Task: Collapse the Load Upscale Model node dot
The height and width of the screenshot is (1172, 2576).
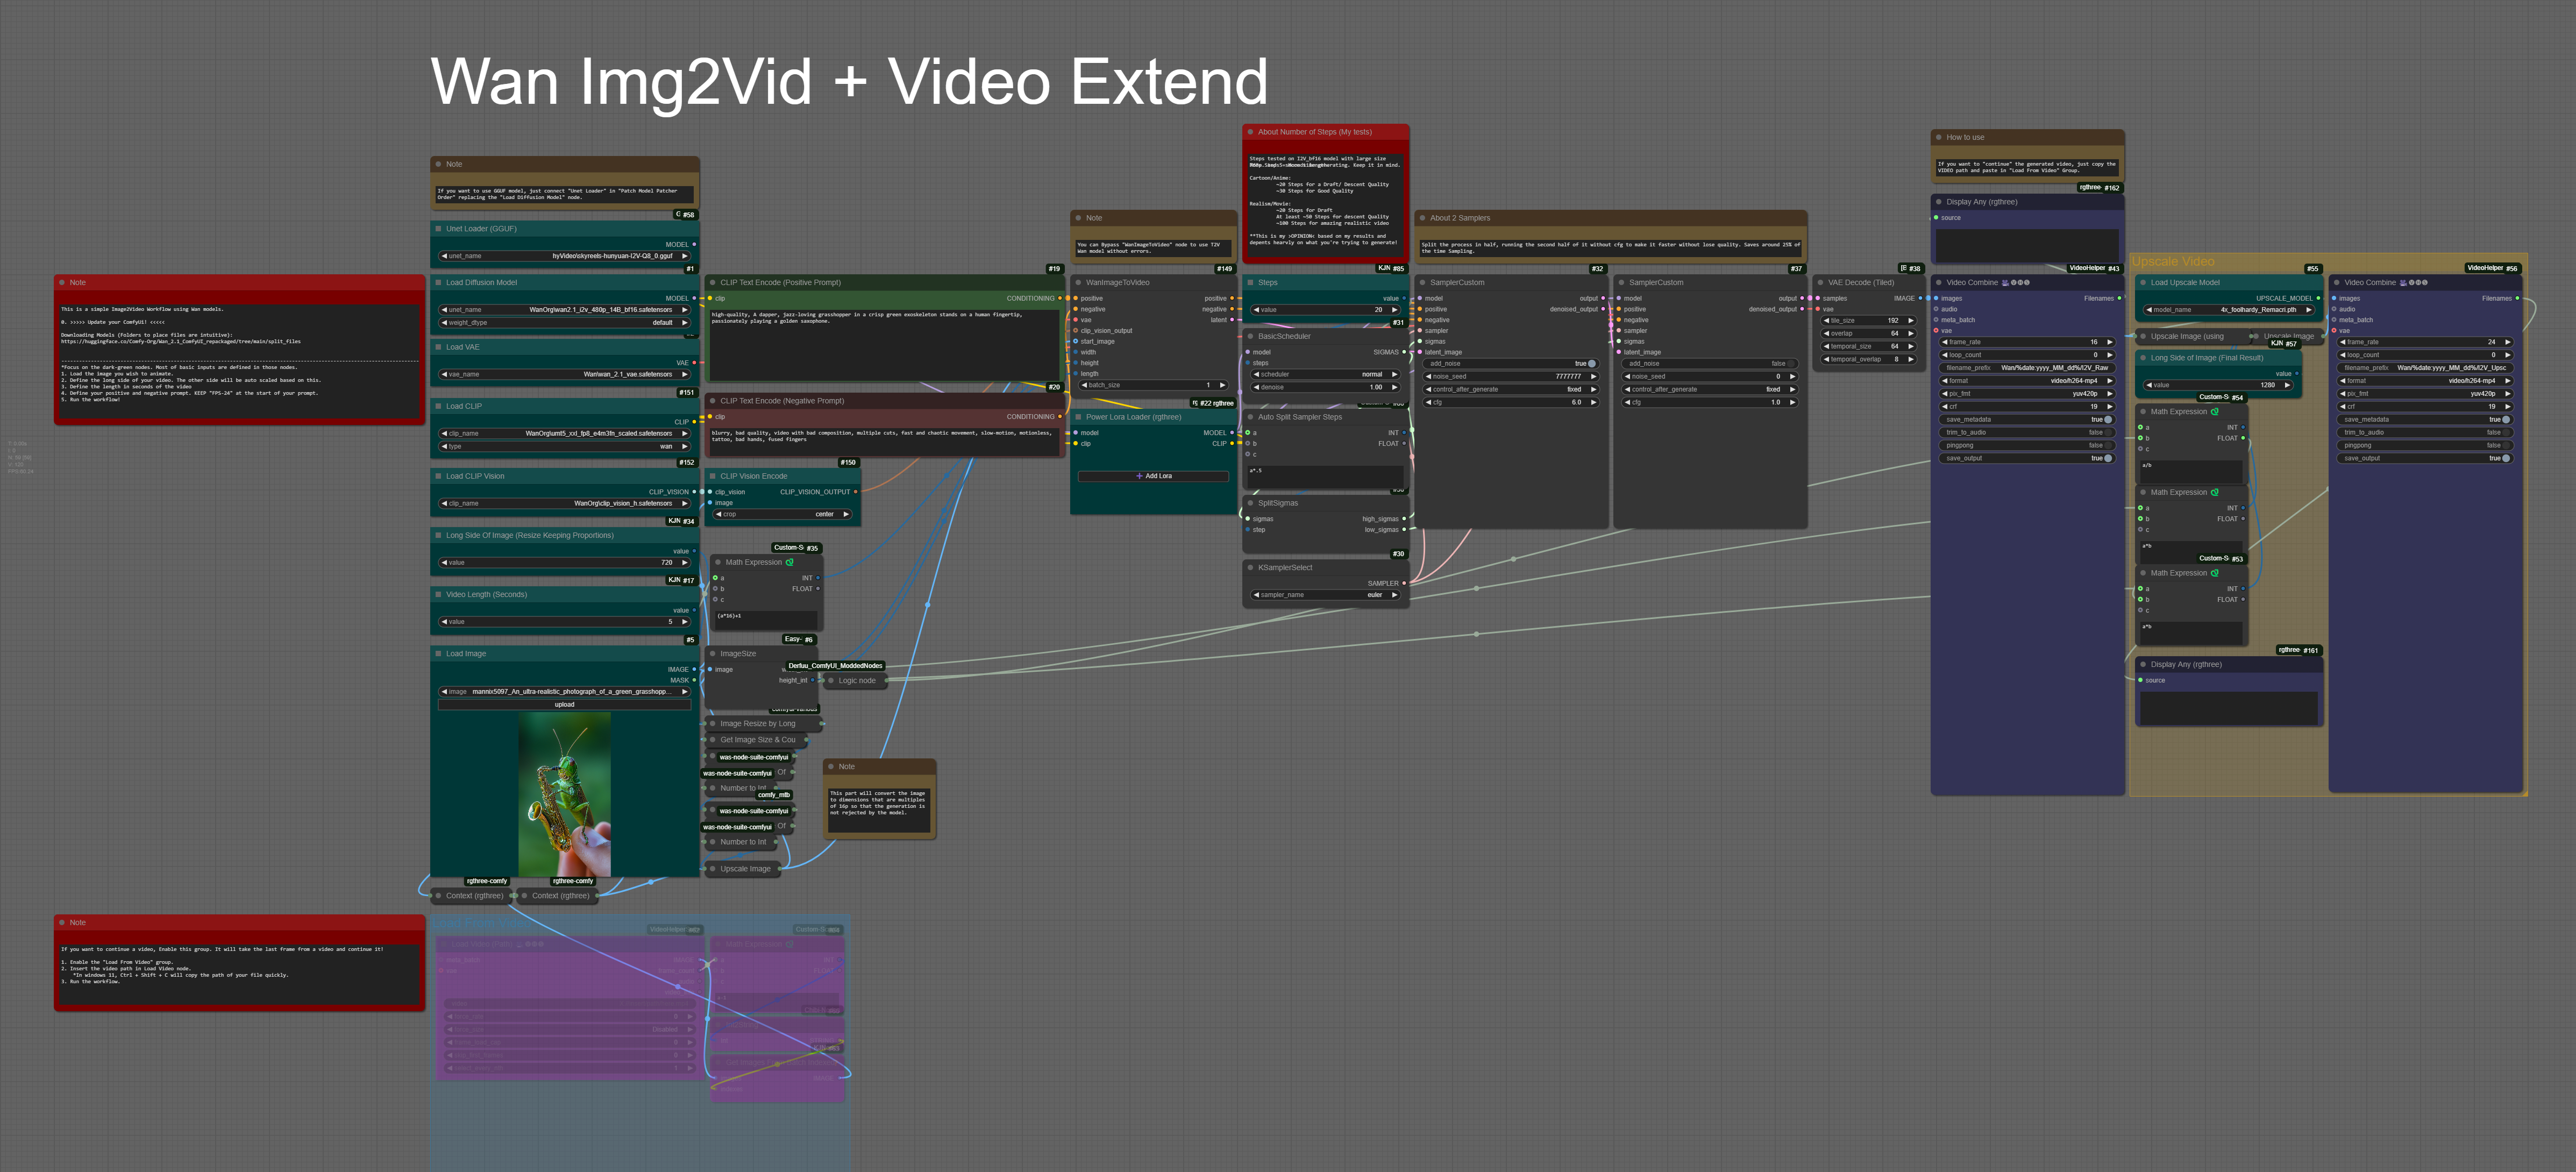Action: point(2143,283)
